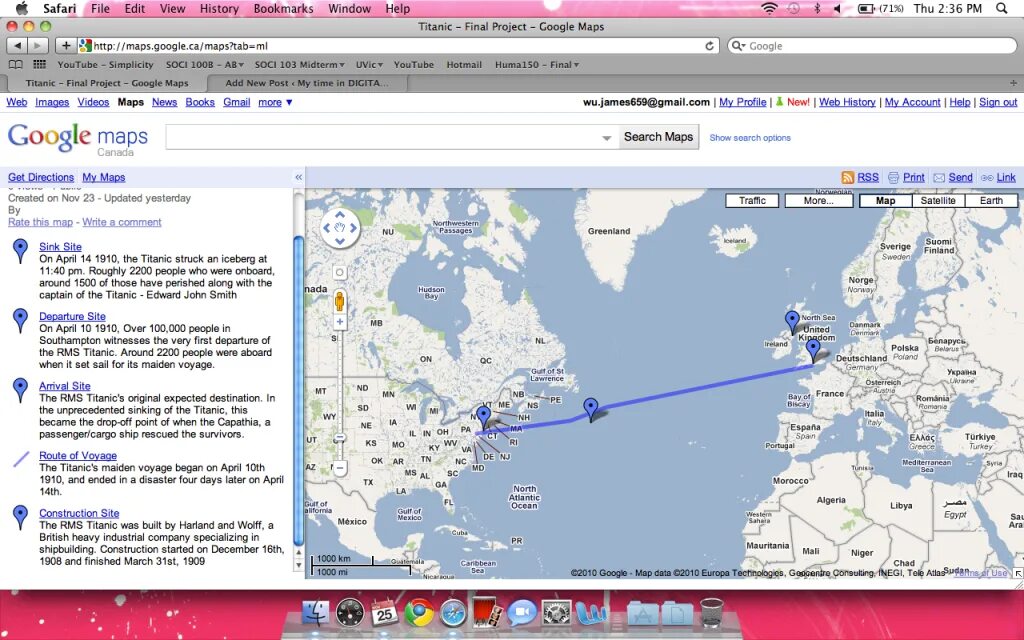This screenshot has height=640, width=1024.
Task: Click the Search Maps button
Action: point(658,136)
